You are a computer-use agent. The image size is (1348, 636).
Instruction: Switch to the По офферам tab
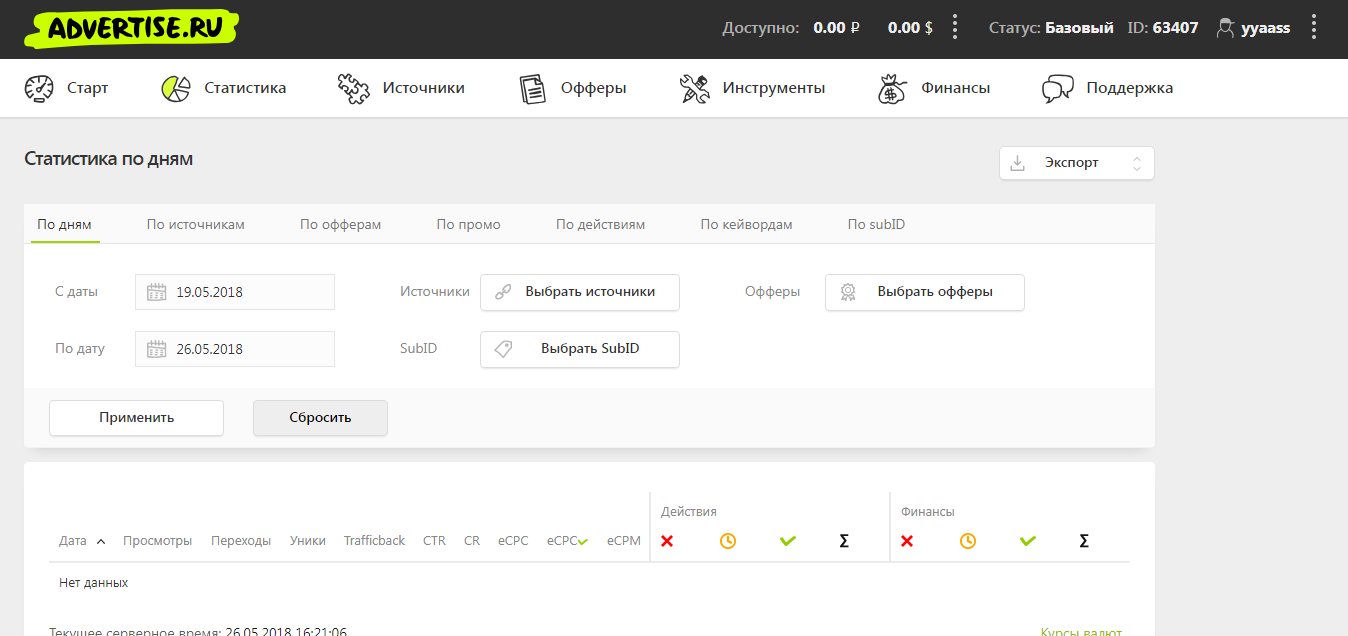[341, 224]
